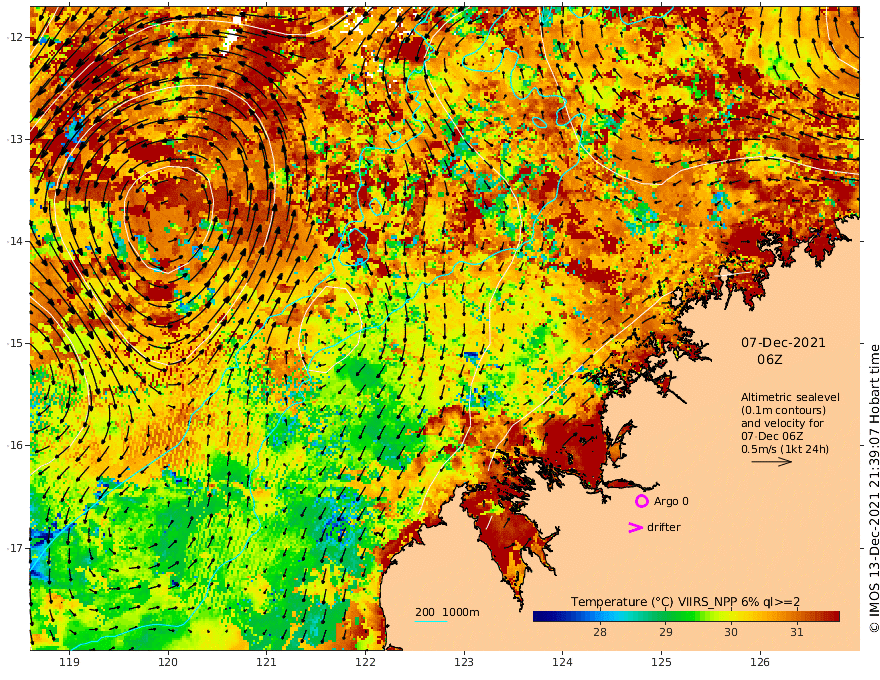This screenshot has height=680, width=880.
Task: Click the cyan 200 1000m depth contour legend line
Action: (x=431, y=621)
